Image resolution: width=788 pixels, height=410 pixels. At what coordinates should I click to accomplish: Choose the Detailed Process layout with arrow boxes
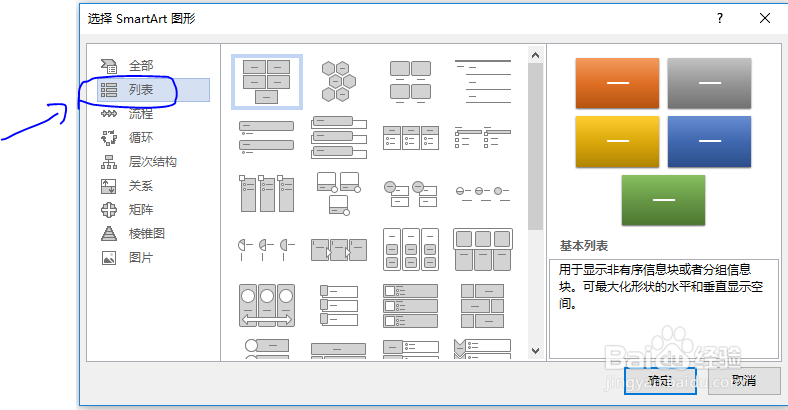pos(339,250)
